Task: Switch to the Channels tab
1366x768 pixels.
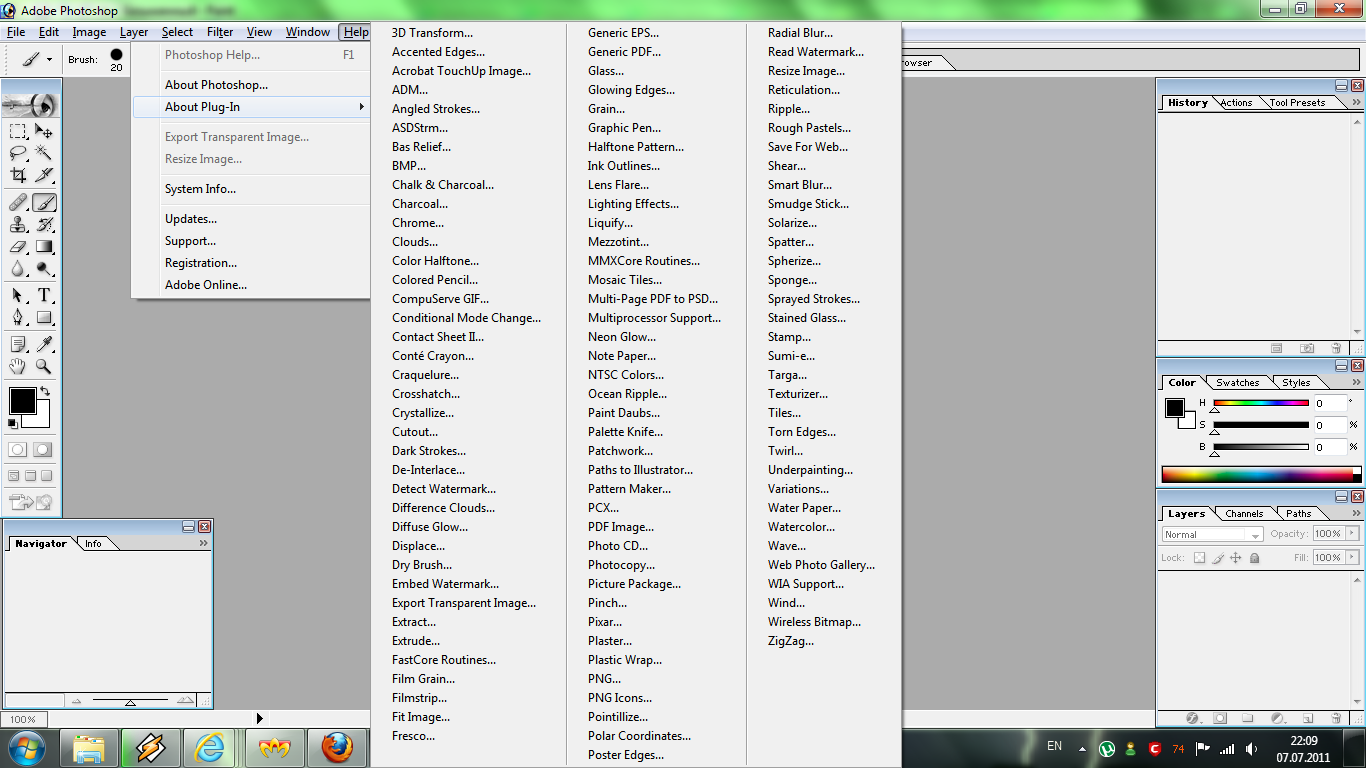Action: coord(1244,513)
